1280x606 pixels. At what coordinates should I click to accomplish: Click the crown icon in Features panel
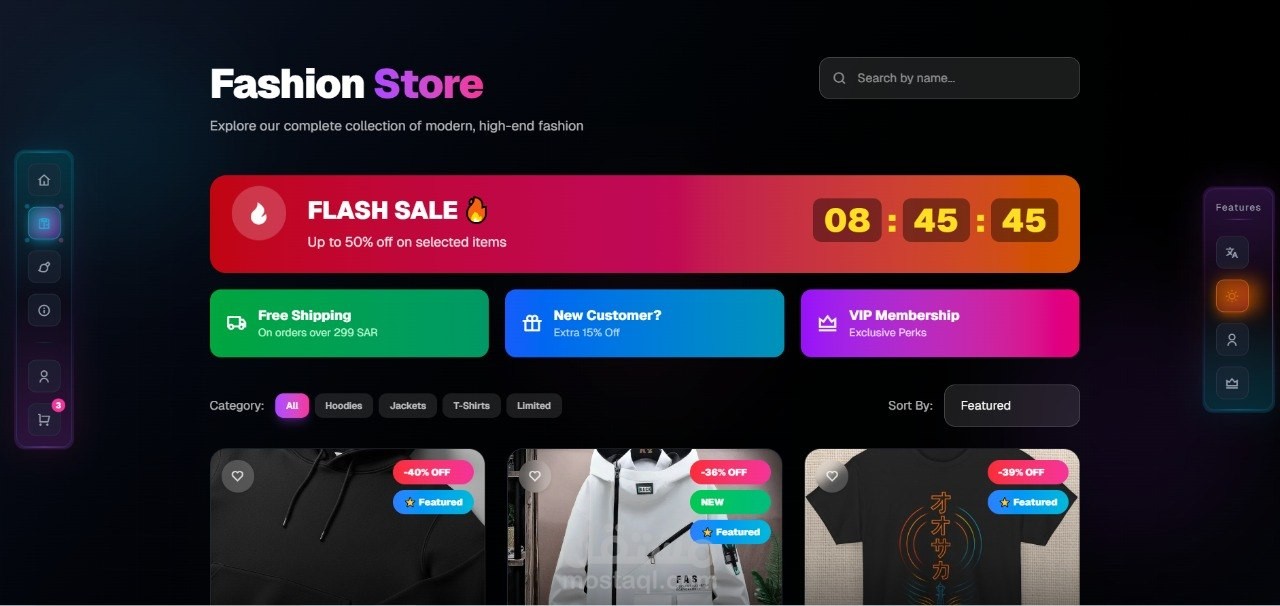[x=1232, y=383]
